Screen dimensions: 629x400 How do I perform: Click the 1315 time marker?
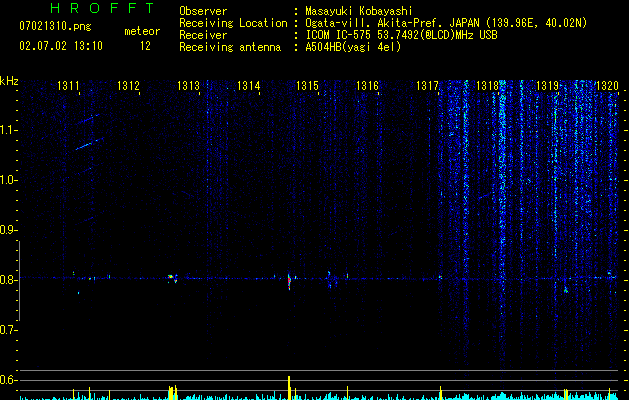[x=307, y=86]
